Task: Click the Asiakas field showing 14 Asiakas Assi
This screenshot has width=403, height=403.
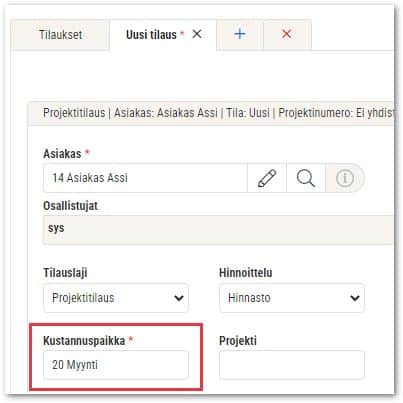Action: [145, 178]
